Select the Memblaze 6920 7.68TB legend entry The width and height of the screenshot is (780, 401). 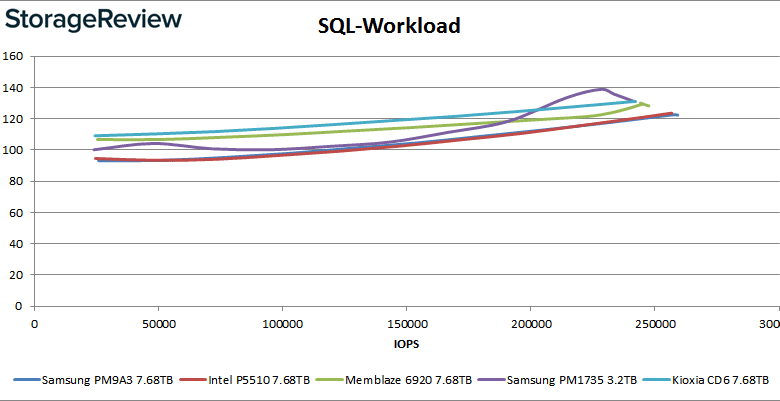pyautogui.click(x=394, y=380)
